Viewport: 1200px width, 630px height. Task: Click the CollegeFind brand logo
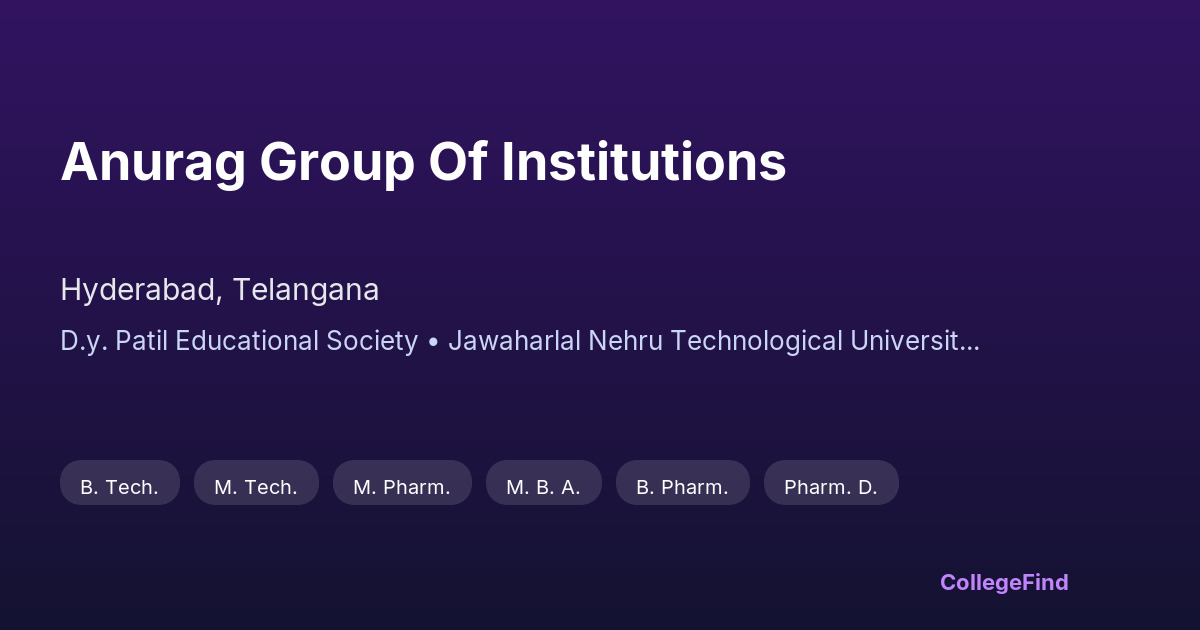[1004, 582]
